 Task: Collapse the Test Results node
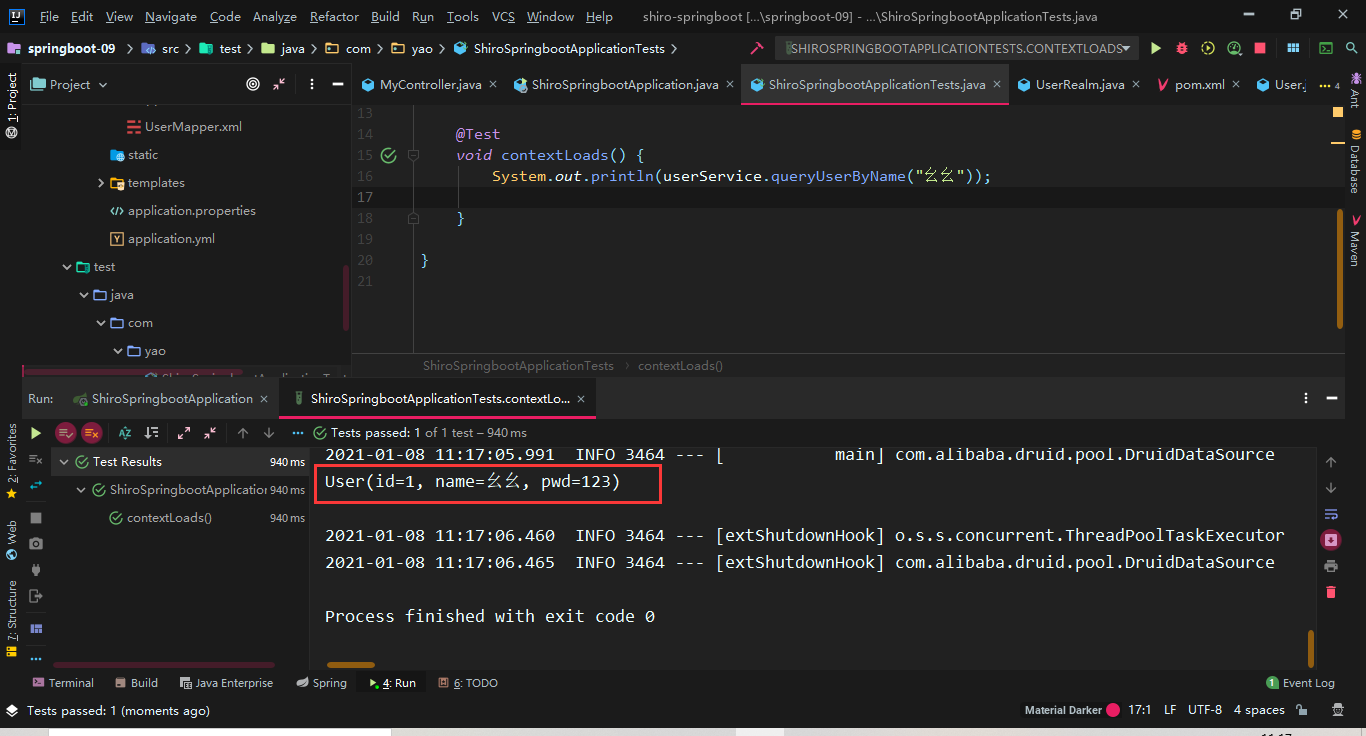(64, 462)
